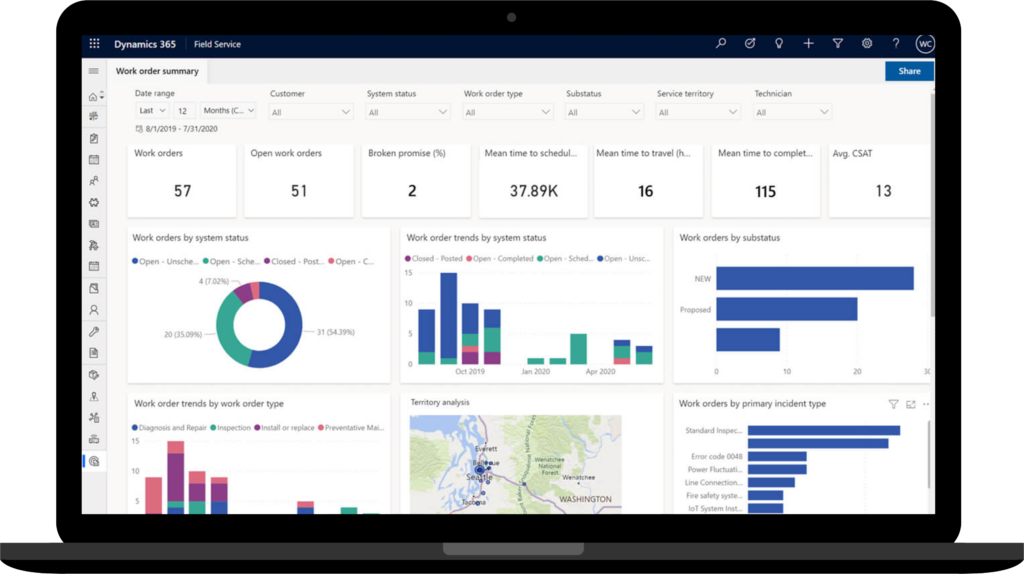Open the WC user account avatar
1024x574 pixels.
click(x=925, y=44)
